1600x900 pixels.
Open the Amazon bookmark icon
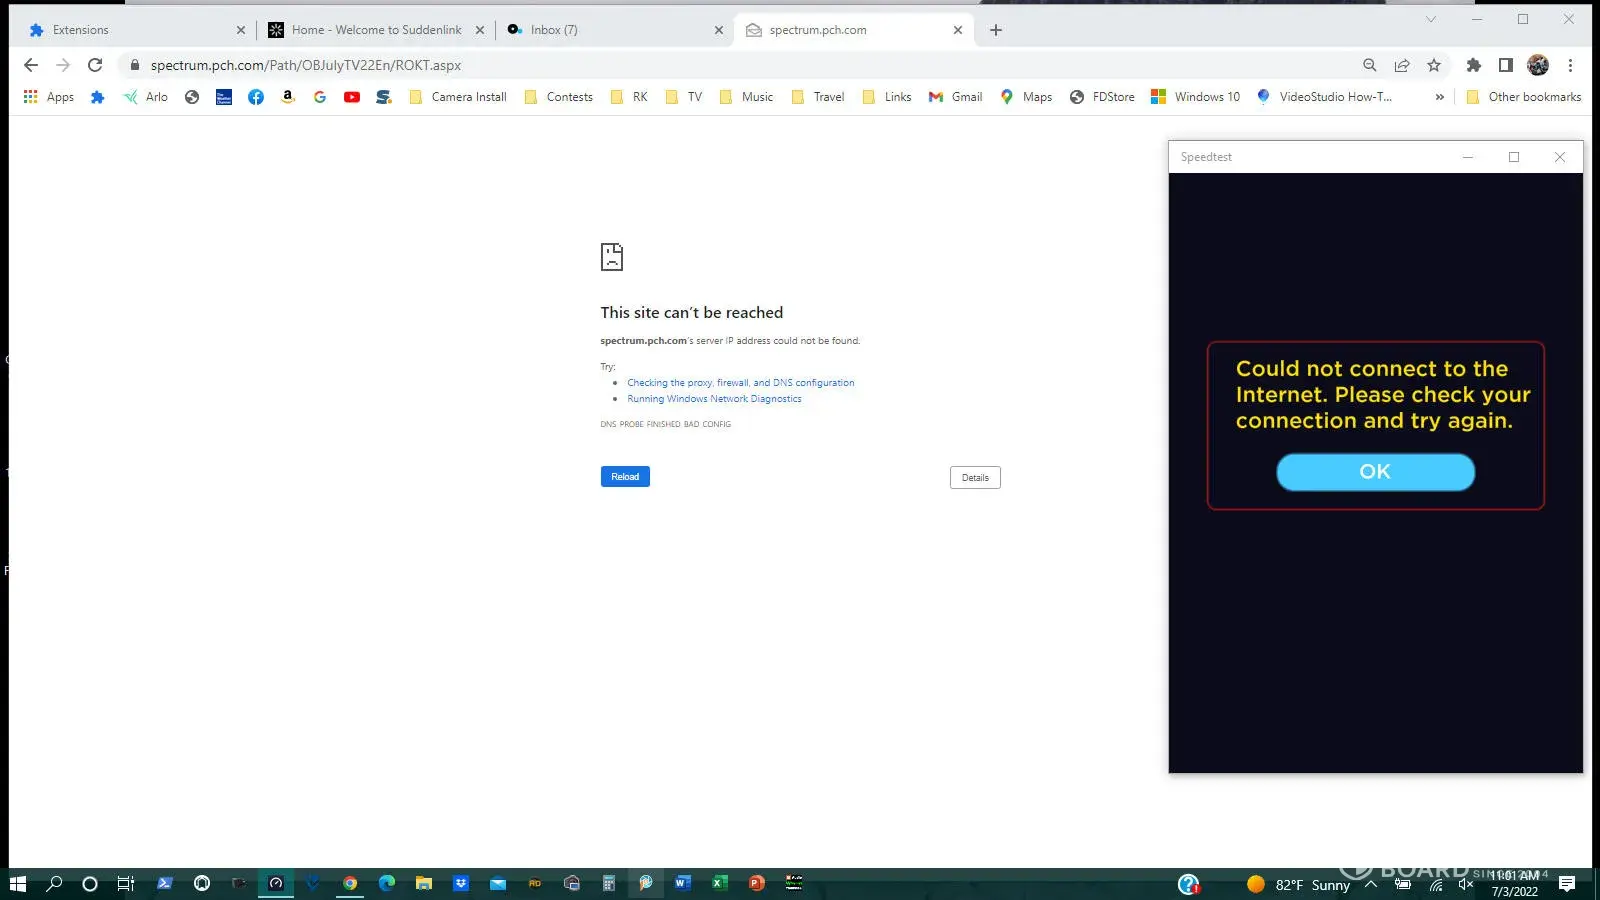pyautogui.click(x=288, y=97)
